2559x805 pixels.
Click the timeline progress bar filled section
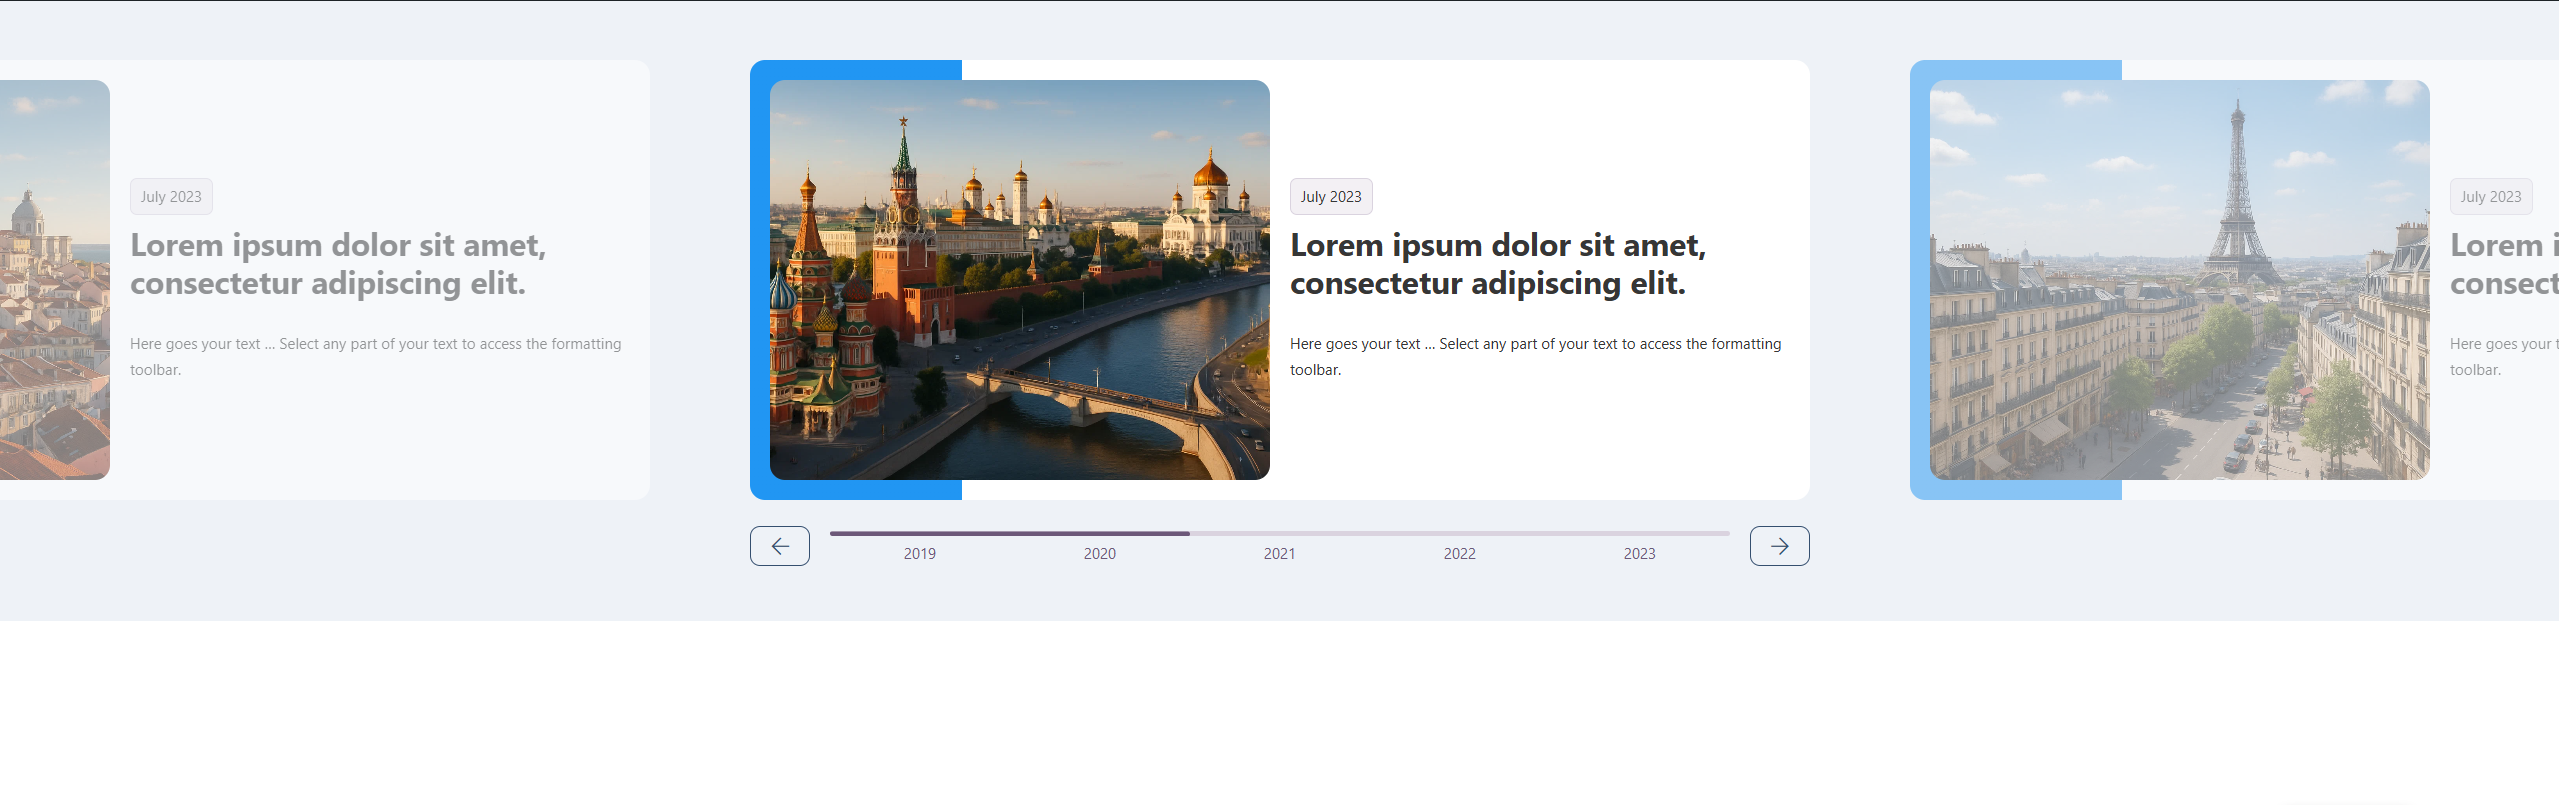coord(1010,534)
